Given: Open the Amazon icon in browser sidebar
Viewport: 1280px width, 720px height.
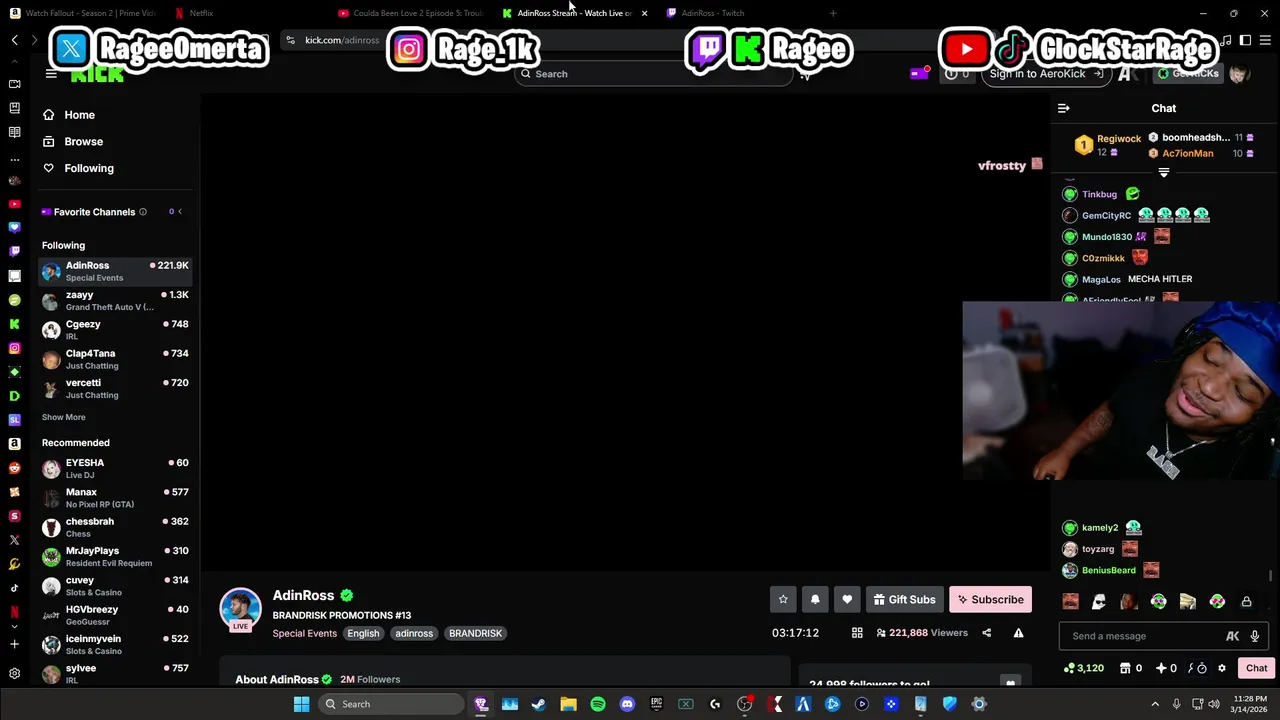Looking at the screenshot, I should (14, 444).
